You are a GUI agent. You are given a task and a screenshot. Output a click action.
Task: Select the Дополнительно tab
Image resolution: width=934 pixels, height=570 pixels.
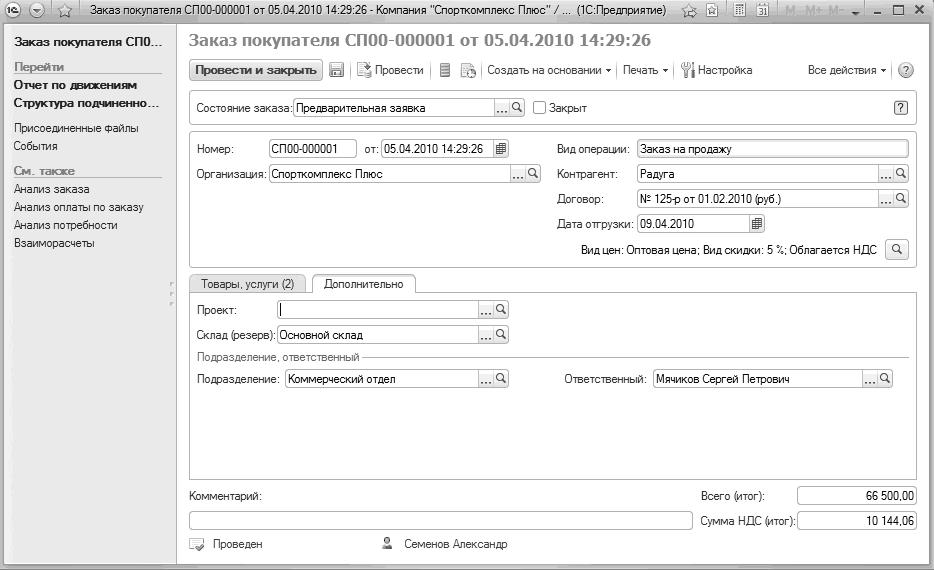click(x=363, y=284)
